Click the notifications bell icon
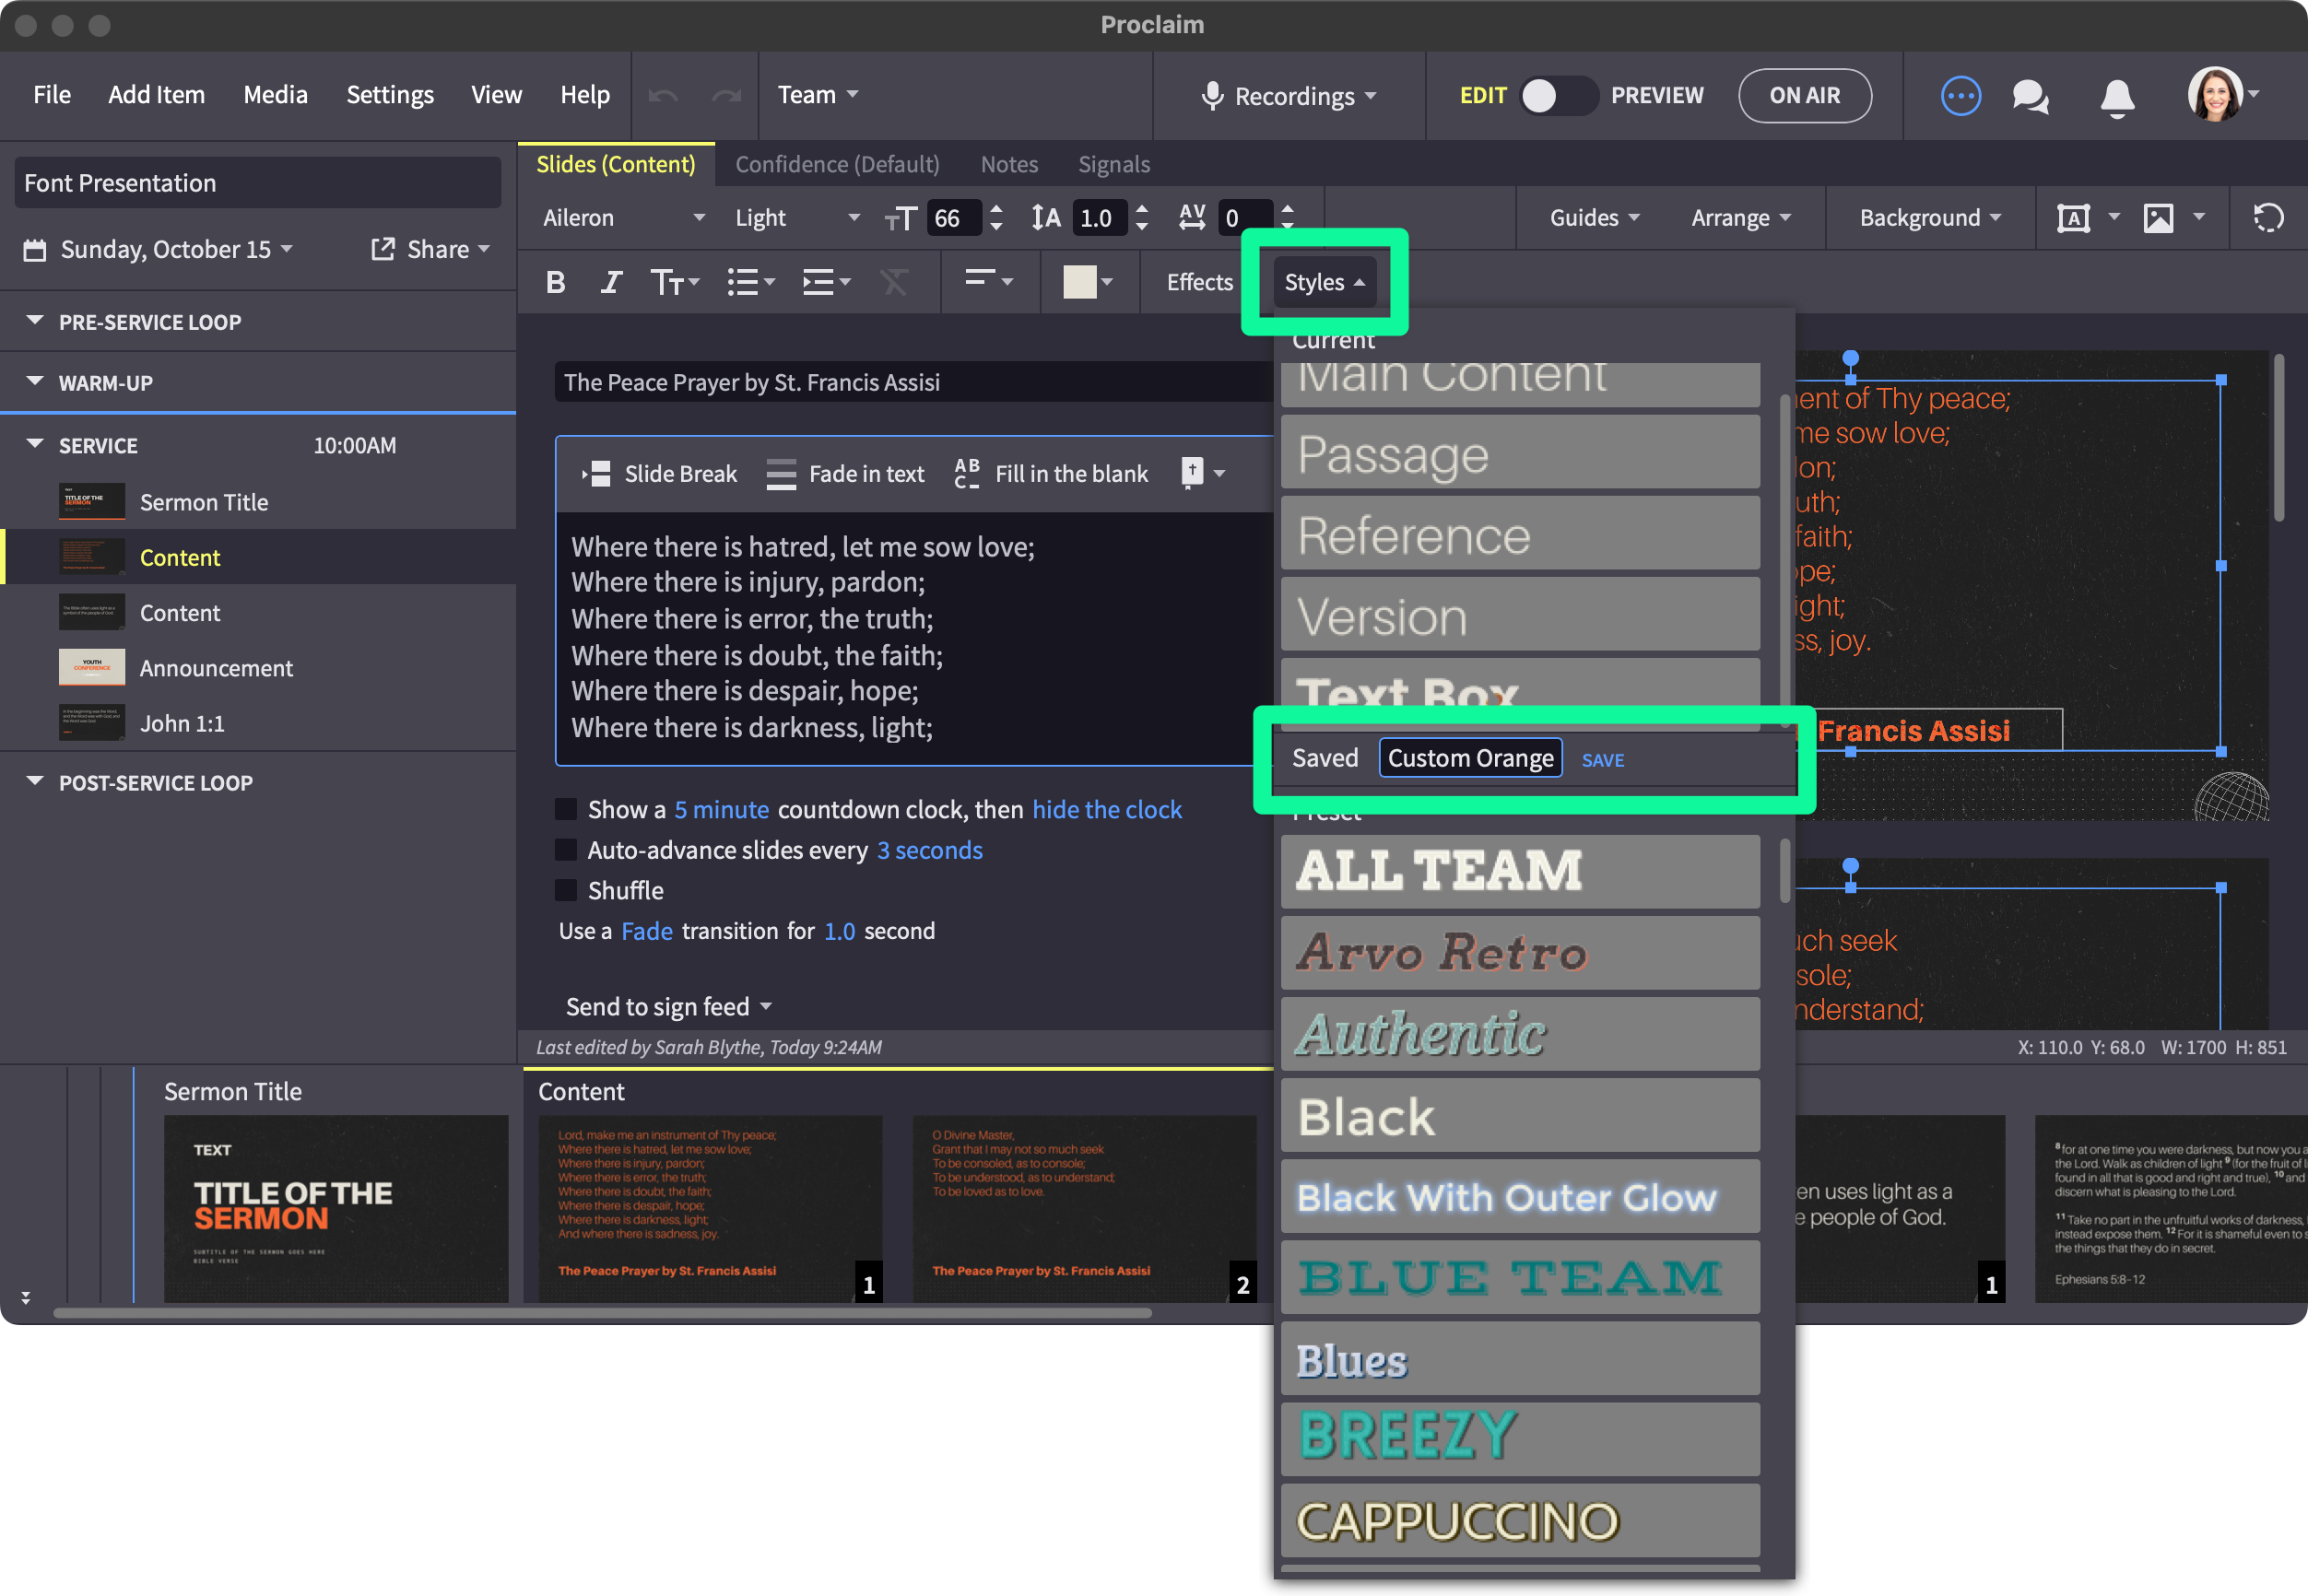 [x=2116, y=96]
